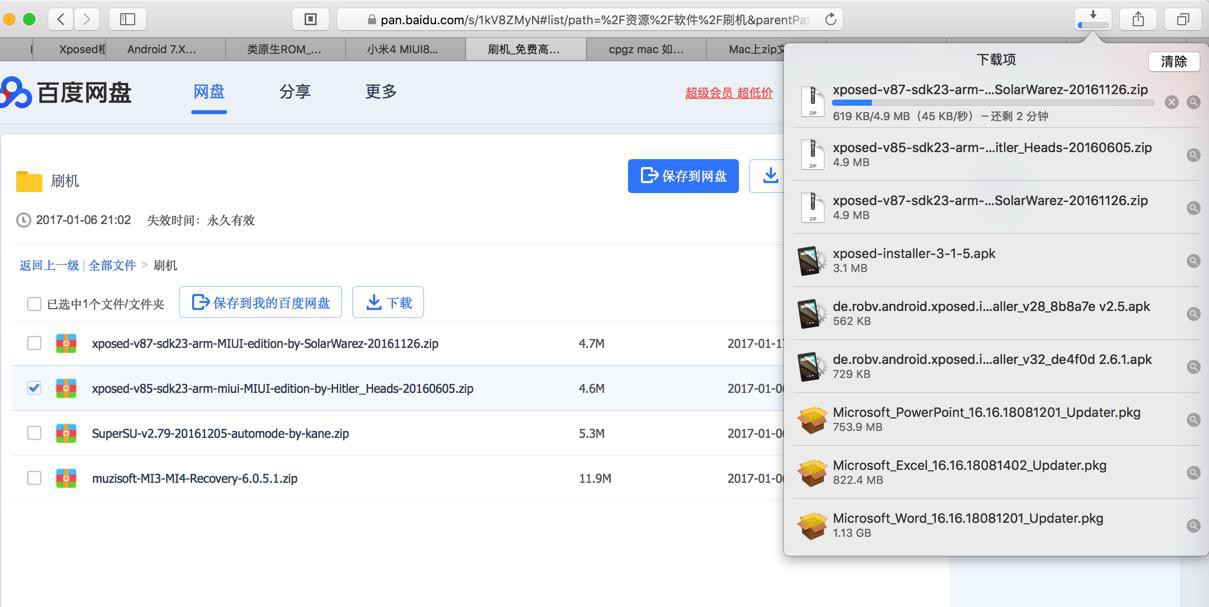Image resolution: width=1209 pixels, height=607 pixels.
Task: Click the Baidu Netdisk logo
Action: [66, 92]
